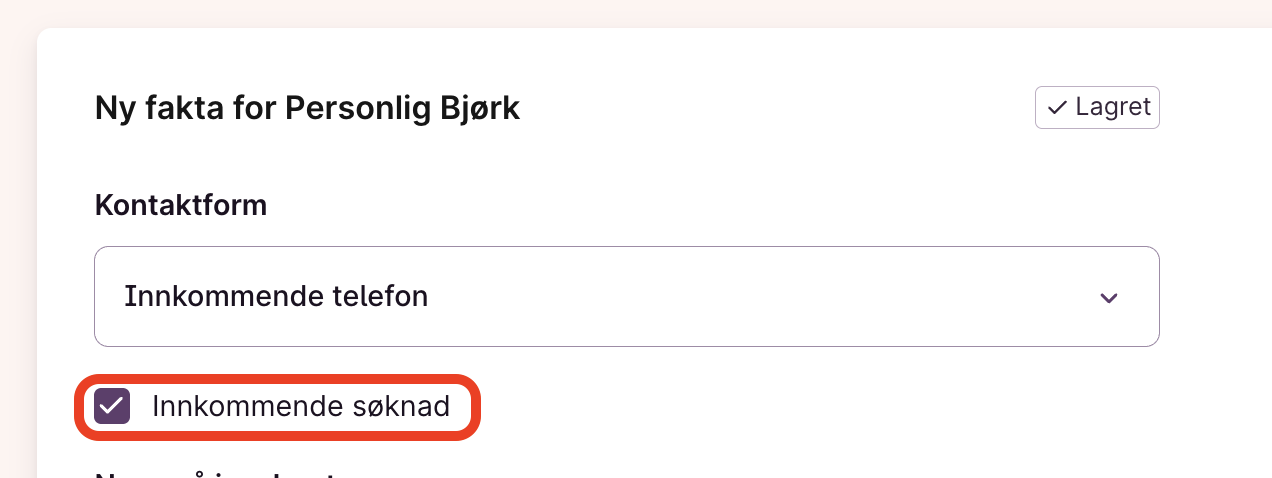
Task: Click the white tick inside the purple checkbox
Action: pyautogui.click(x=112, y=406)
